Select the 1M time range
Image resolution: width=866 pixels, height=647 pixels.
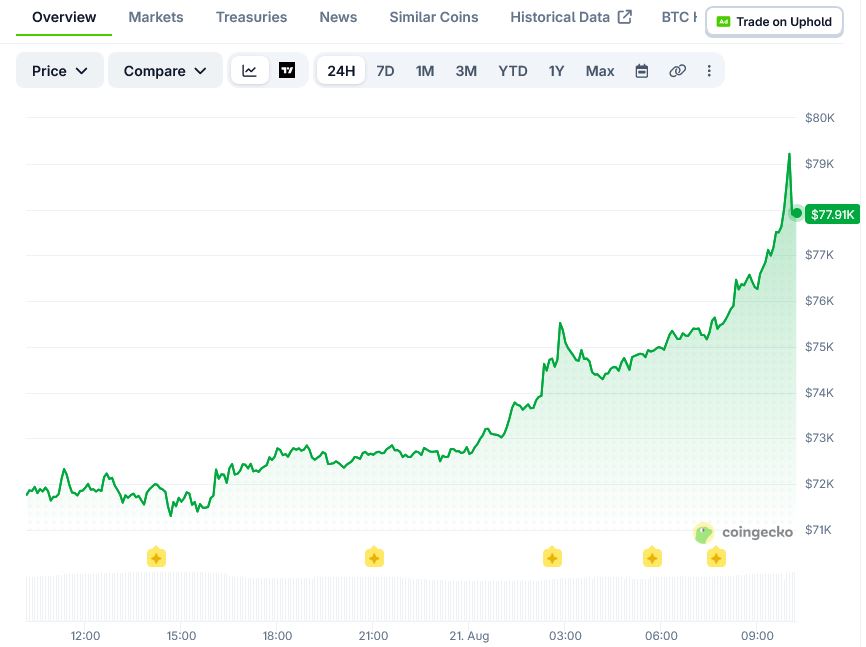[x=425, y=71]
